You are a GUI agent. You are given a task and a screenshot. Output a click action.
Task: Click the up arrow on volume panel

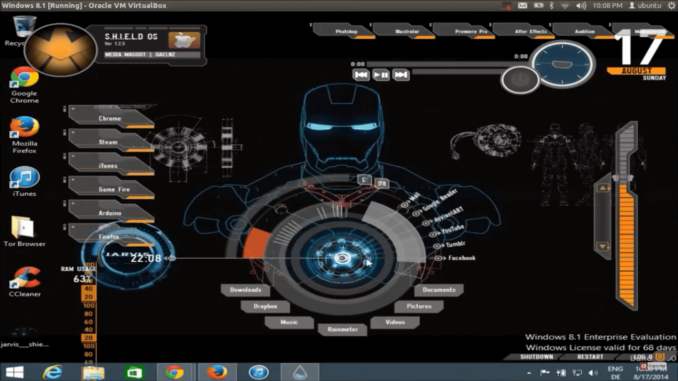[x=603, y=188]
